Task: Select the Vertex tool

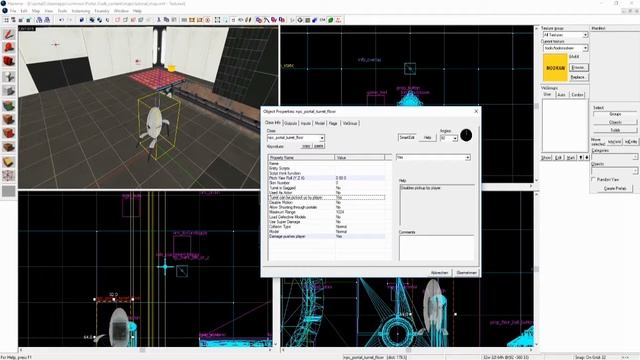Action: [x=9, y=176]
